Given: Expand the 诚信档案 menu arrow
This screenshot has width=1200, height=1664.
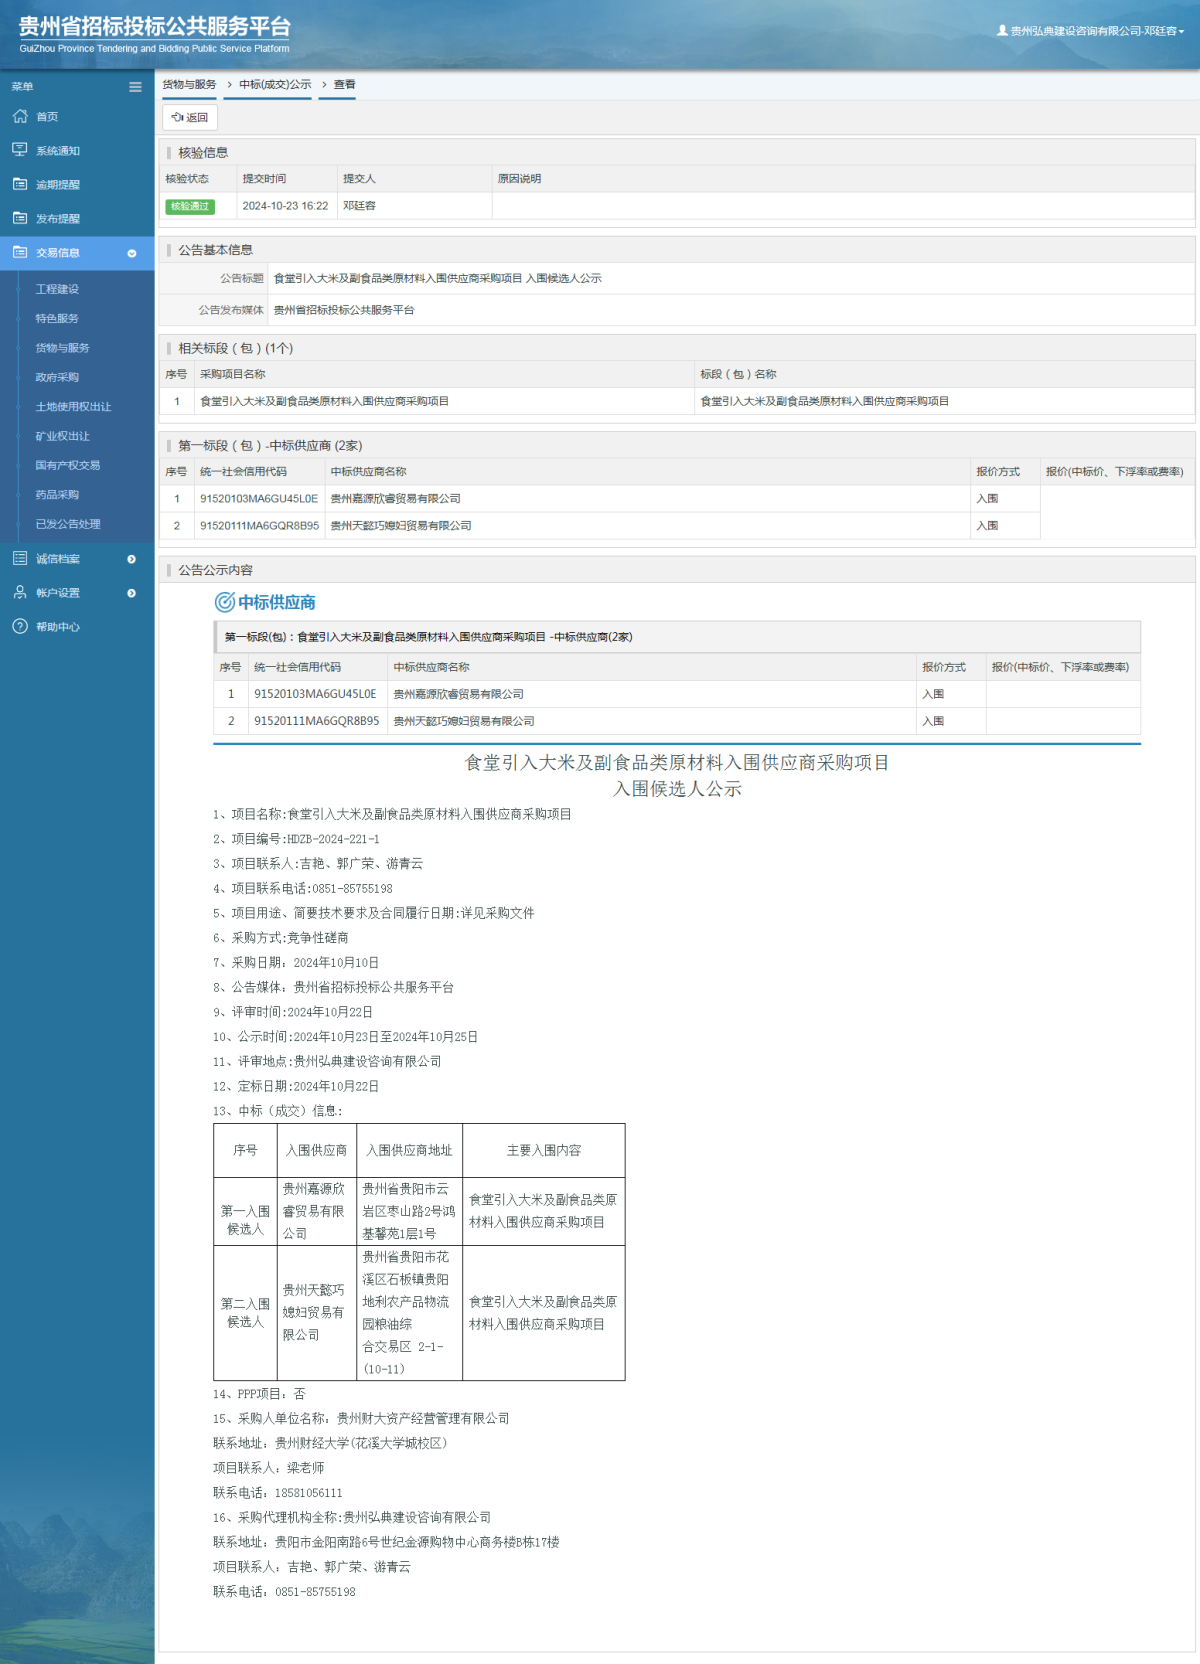Looking at the screenshot, I should [x=132, y=559].
